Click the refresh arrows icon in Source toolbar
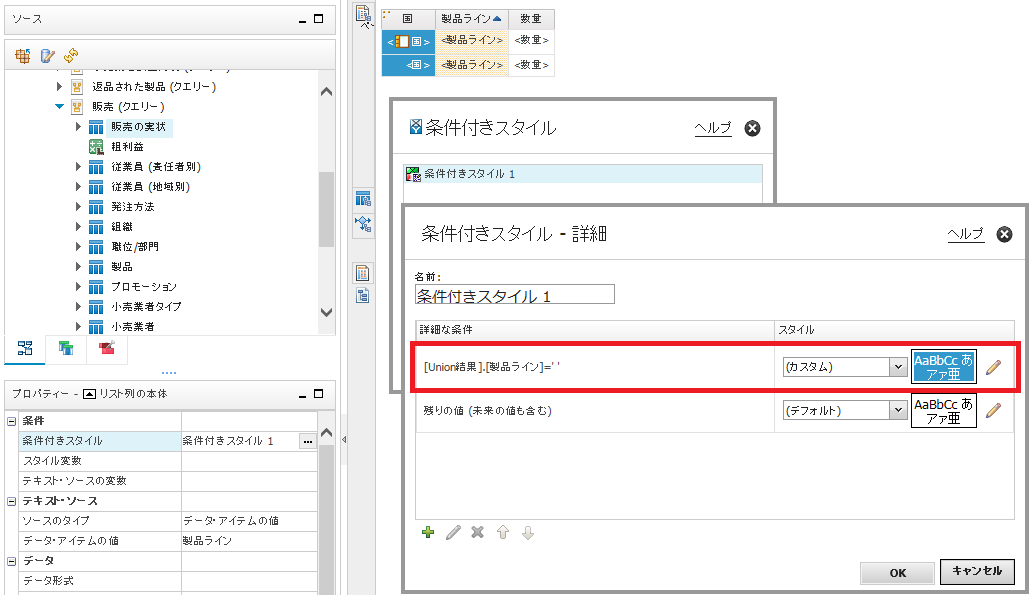This screenshot has height=595, width=1031. [x=71, y=55]
